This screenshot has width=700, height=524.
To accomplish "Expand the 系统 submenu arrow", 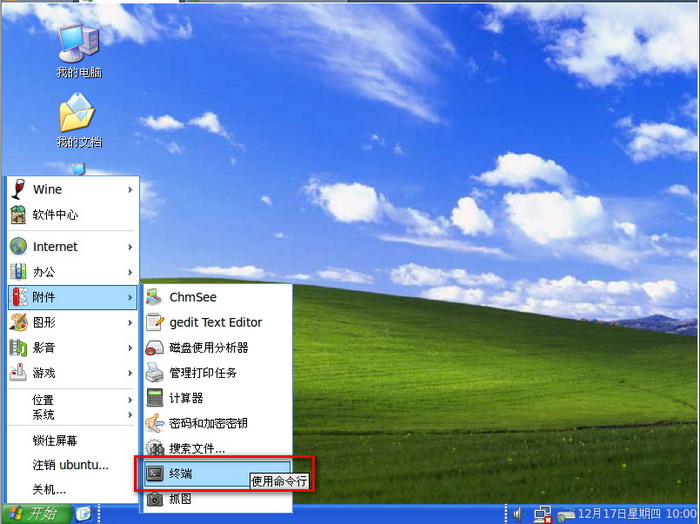I will click(130, 415).
